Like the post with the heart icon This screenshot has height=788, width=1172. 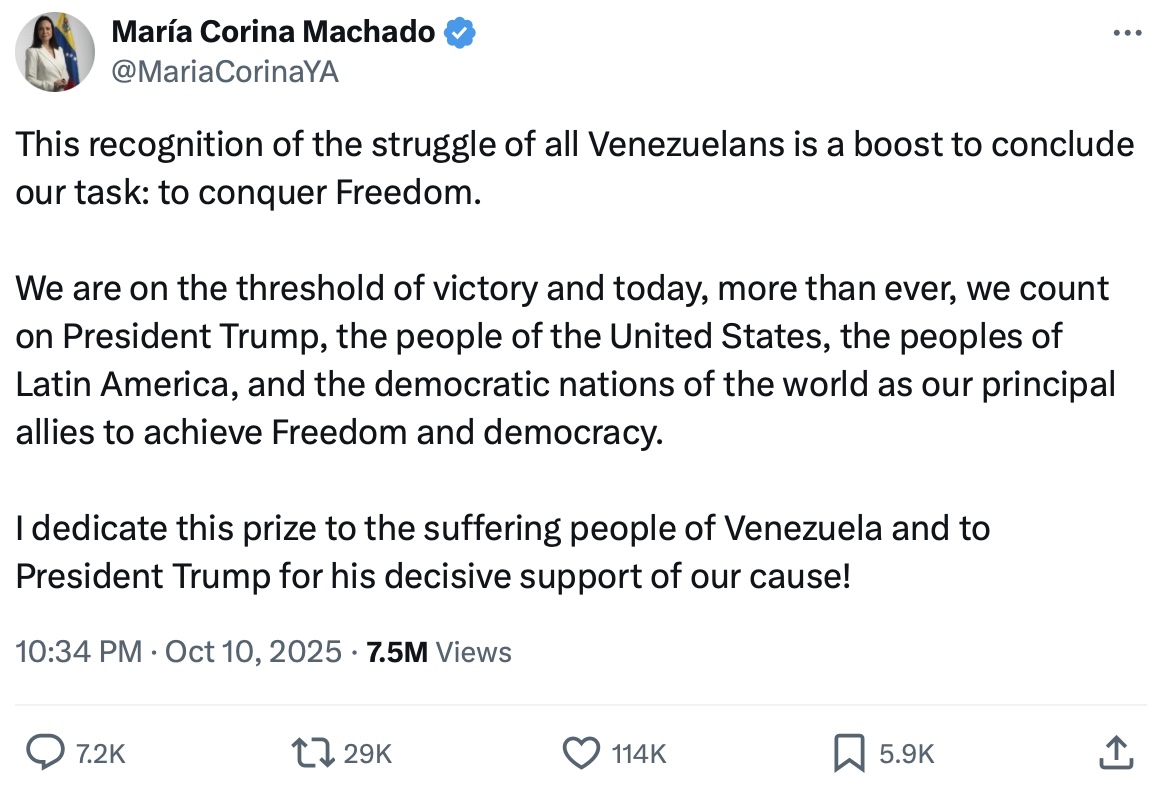point(582,752)
